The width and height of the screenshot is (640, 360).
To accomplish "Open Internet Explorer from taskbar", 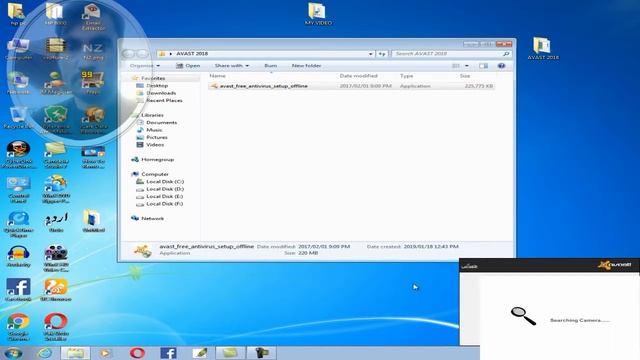I will pos(44,353).
